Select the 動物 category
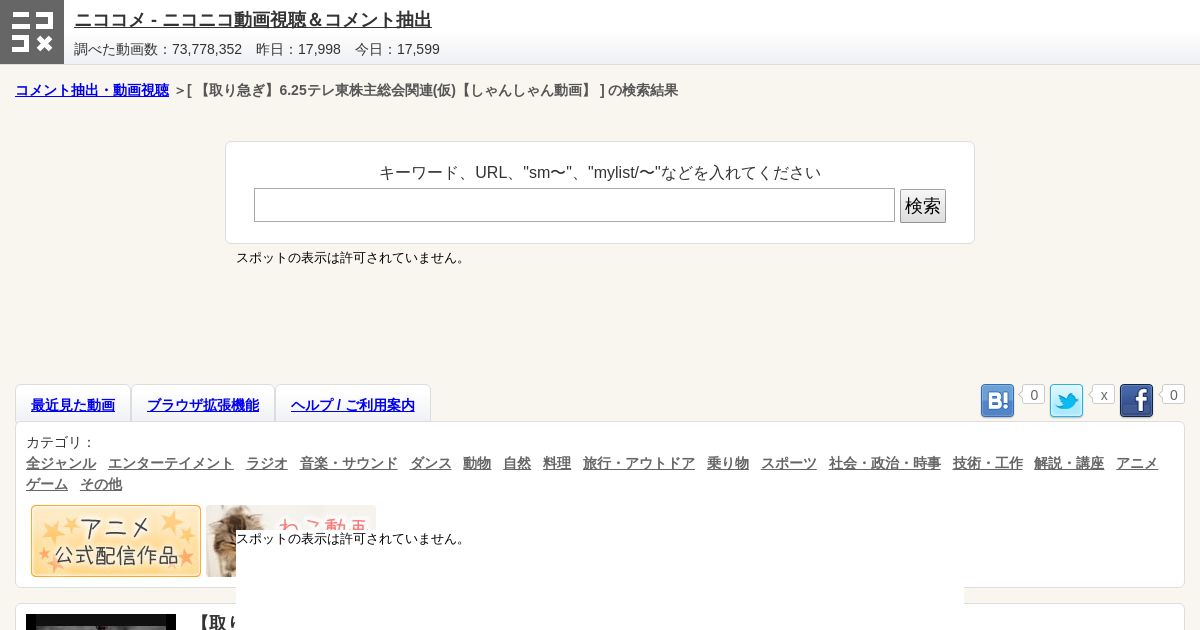 tap(477, 463)
